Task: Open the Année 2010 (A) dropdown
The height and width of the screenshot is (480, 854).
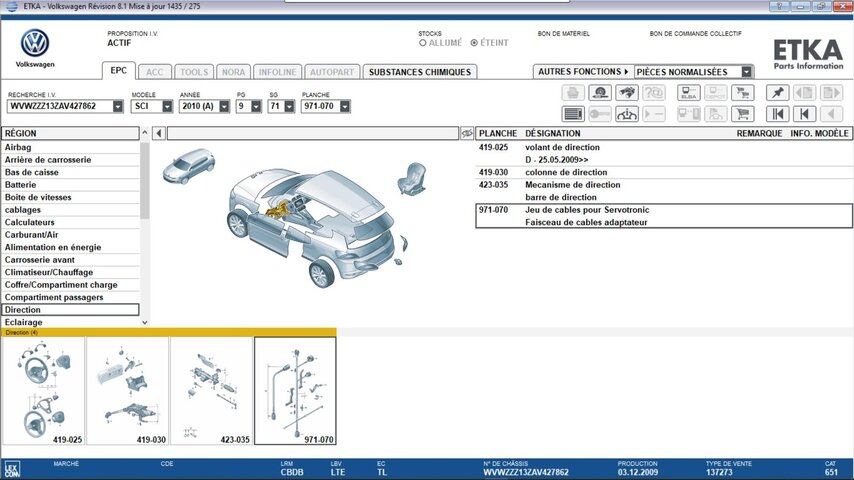Action: tap(224, 106)
